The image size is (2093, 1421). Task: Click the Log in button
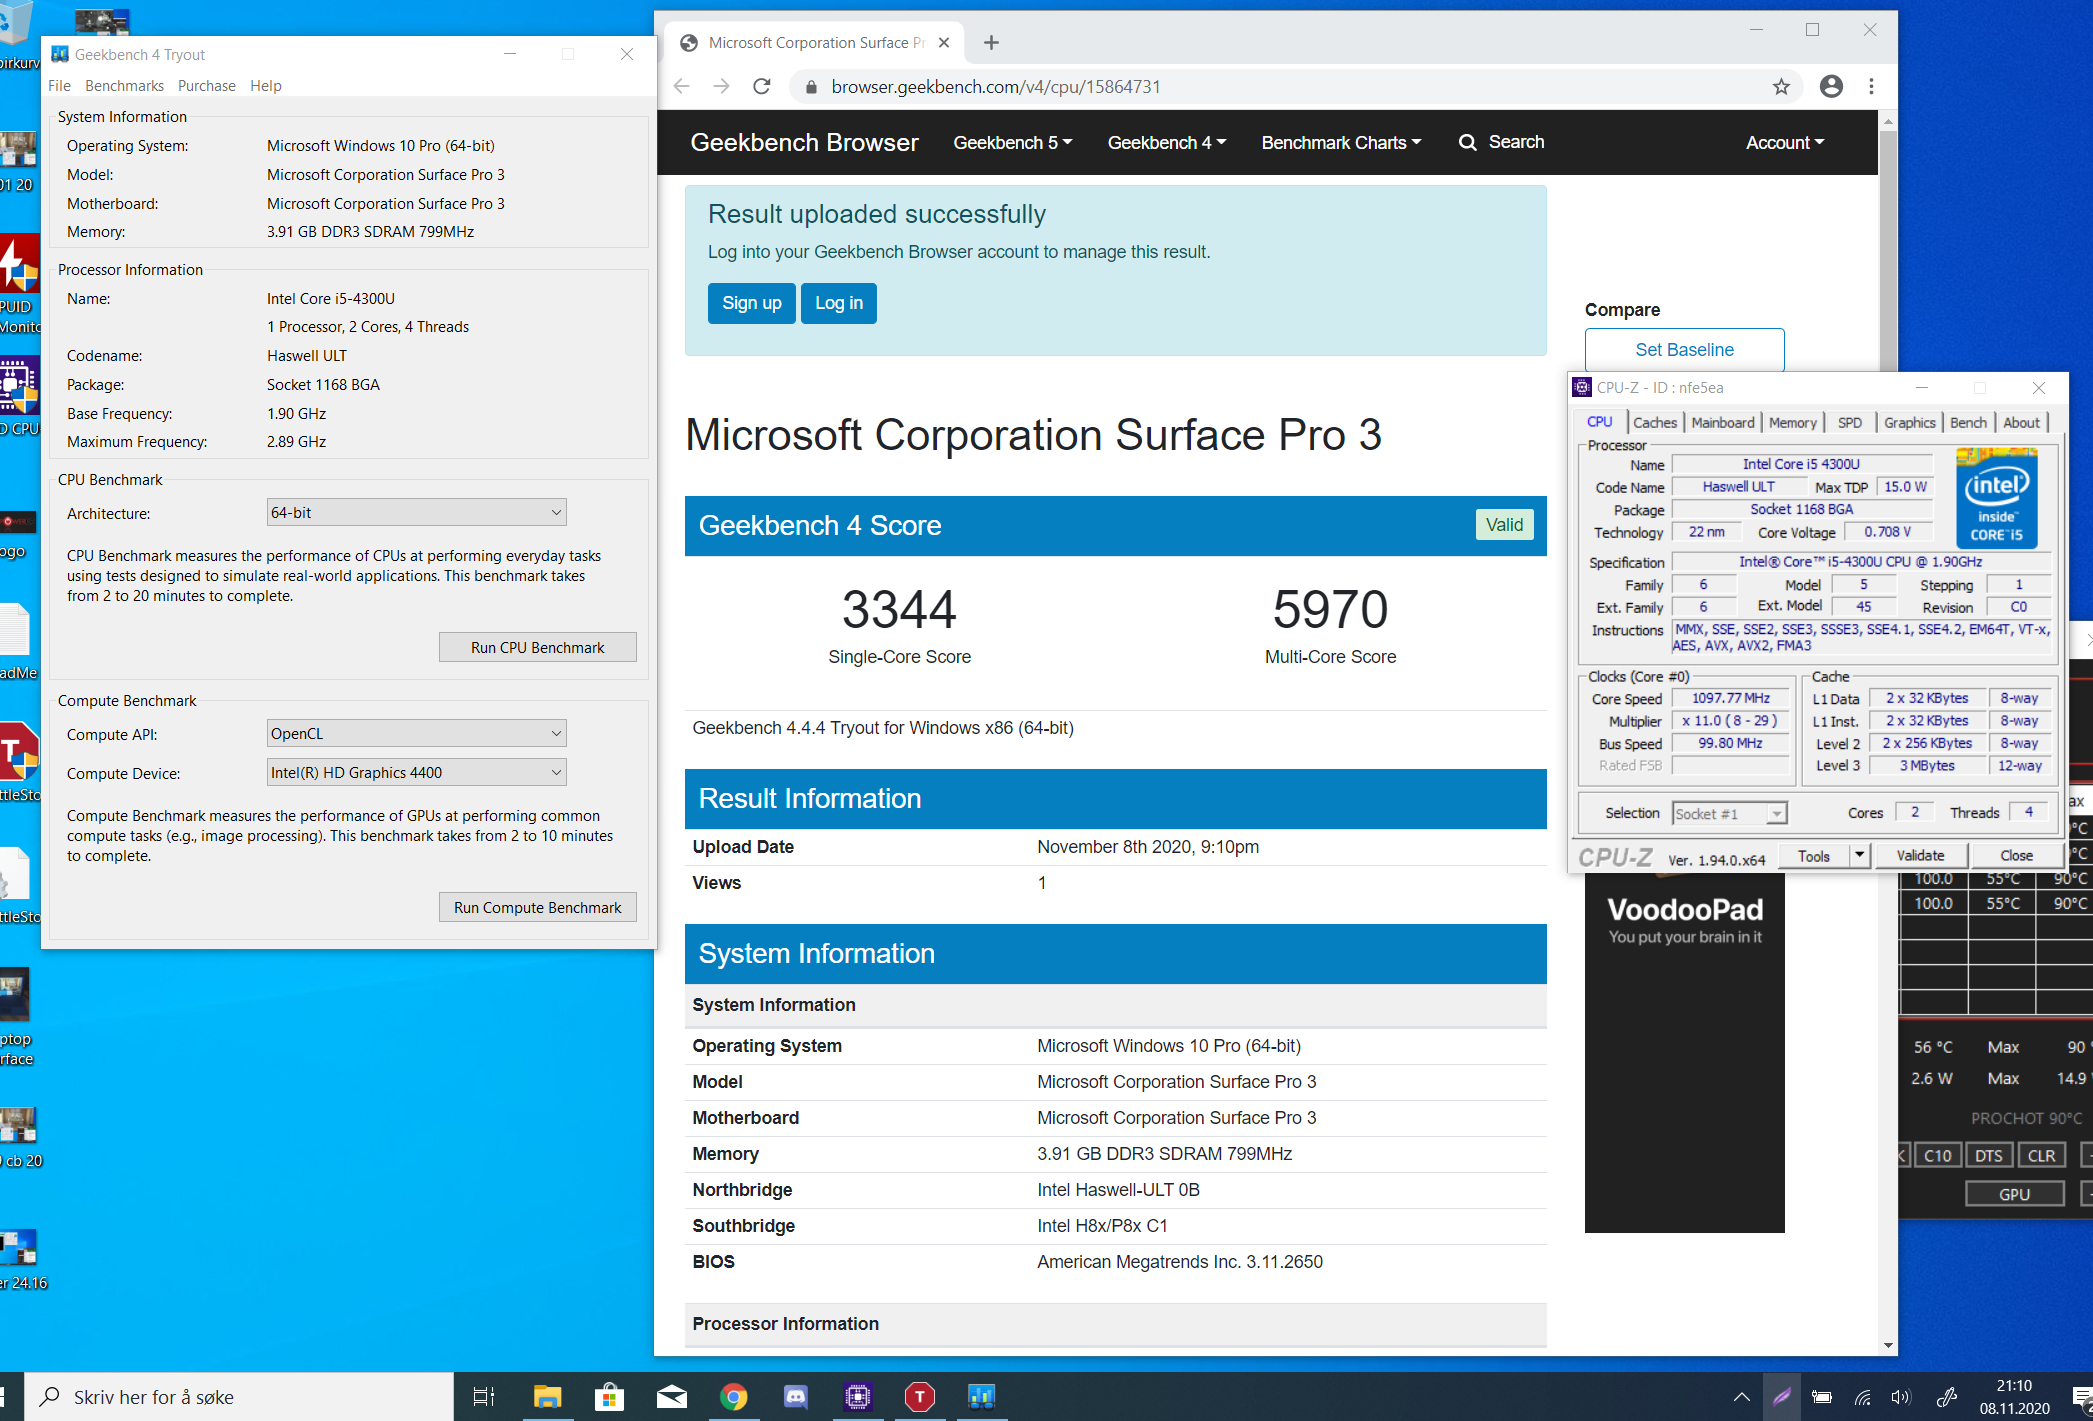(x=839, y=303)
